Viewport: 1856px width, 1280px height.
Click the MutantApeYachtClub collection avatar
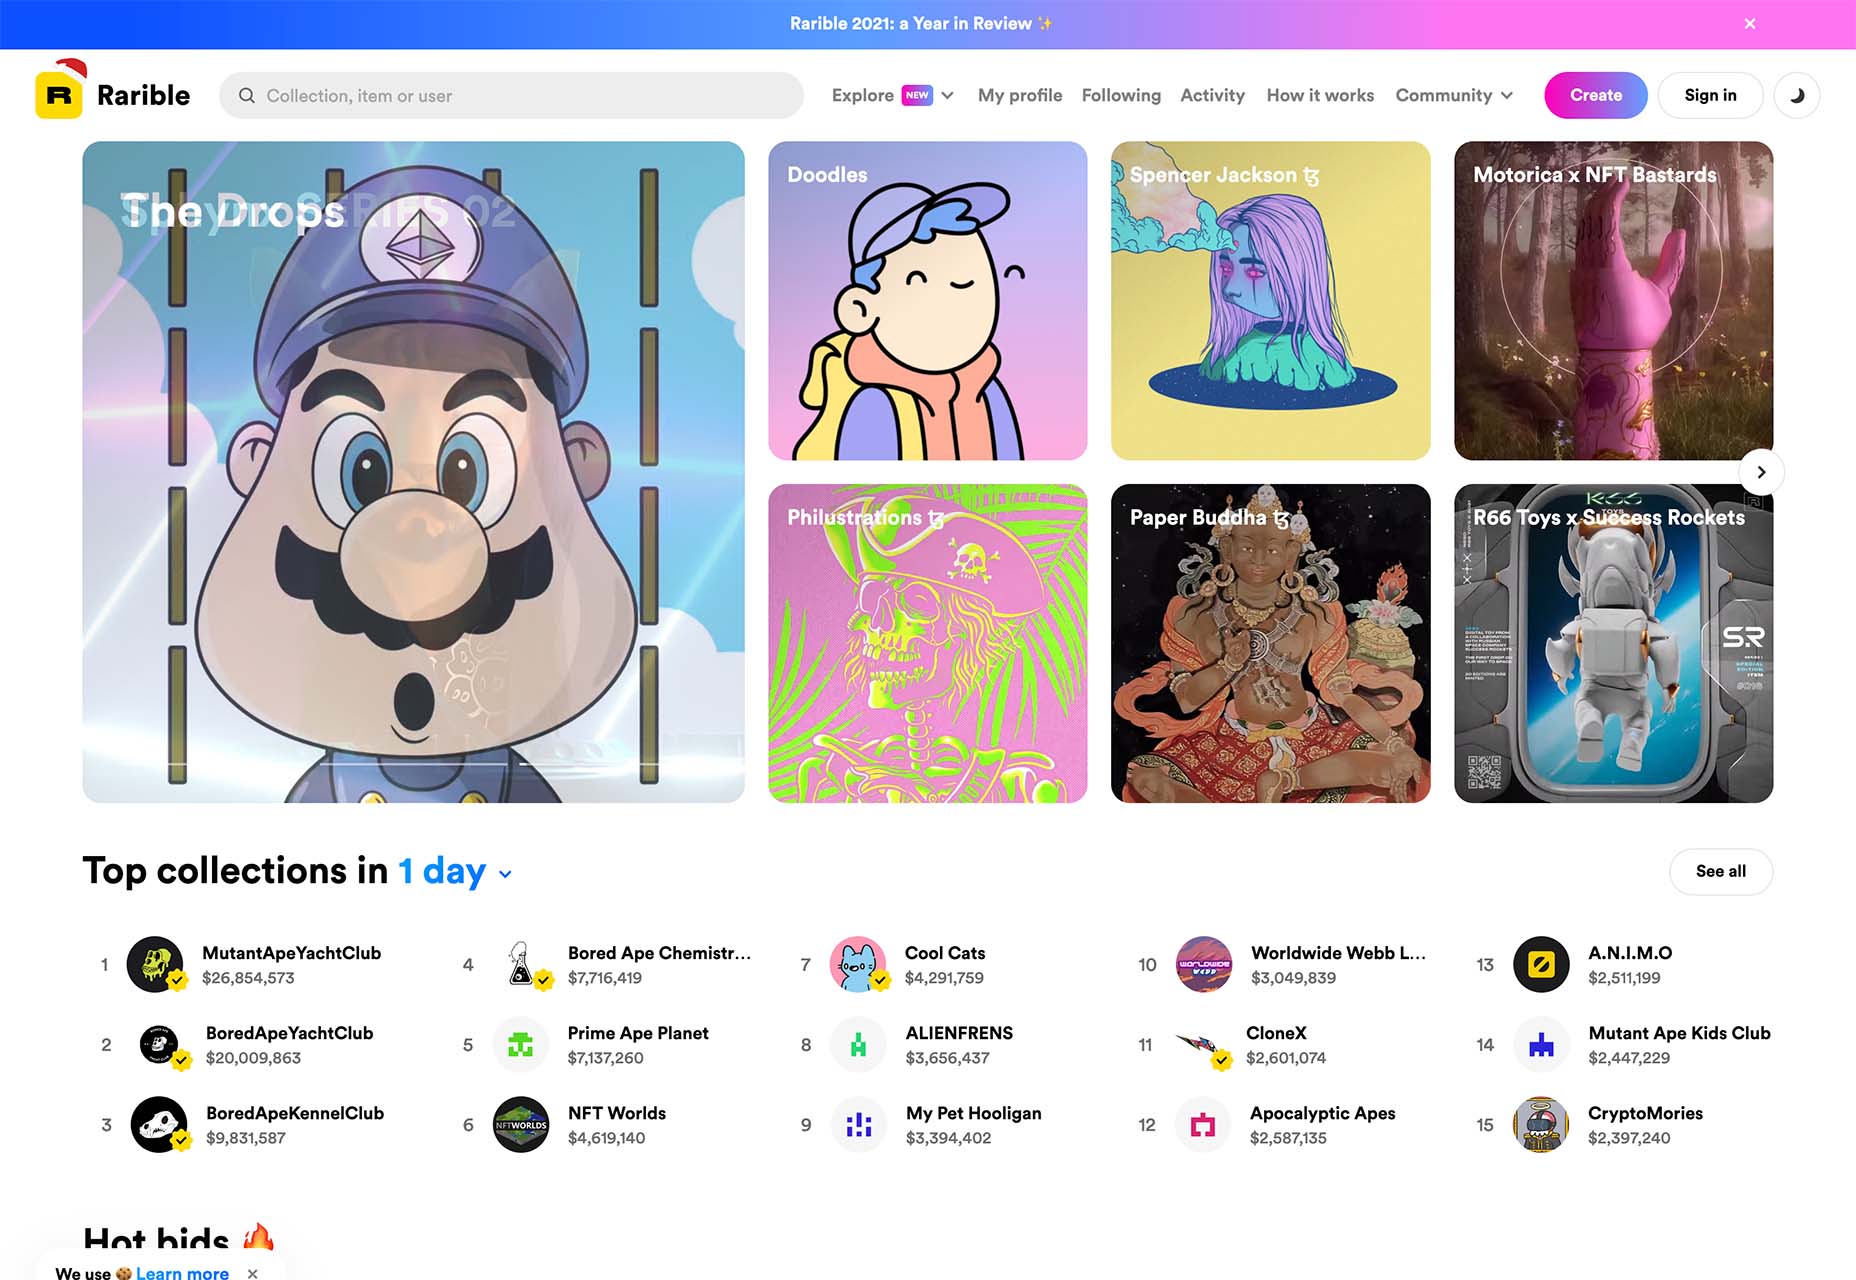[x=155, y=964]
